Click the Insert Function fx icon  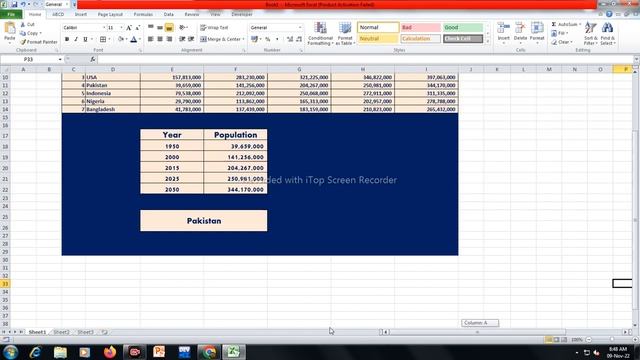(x=93, y=60)
